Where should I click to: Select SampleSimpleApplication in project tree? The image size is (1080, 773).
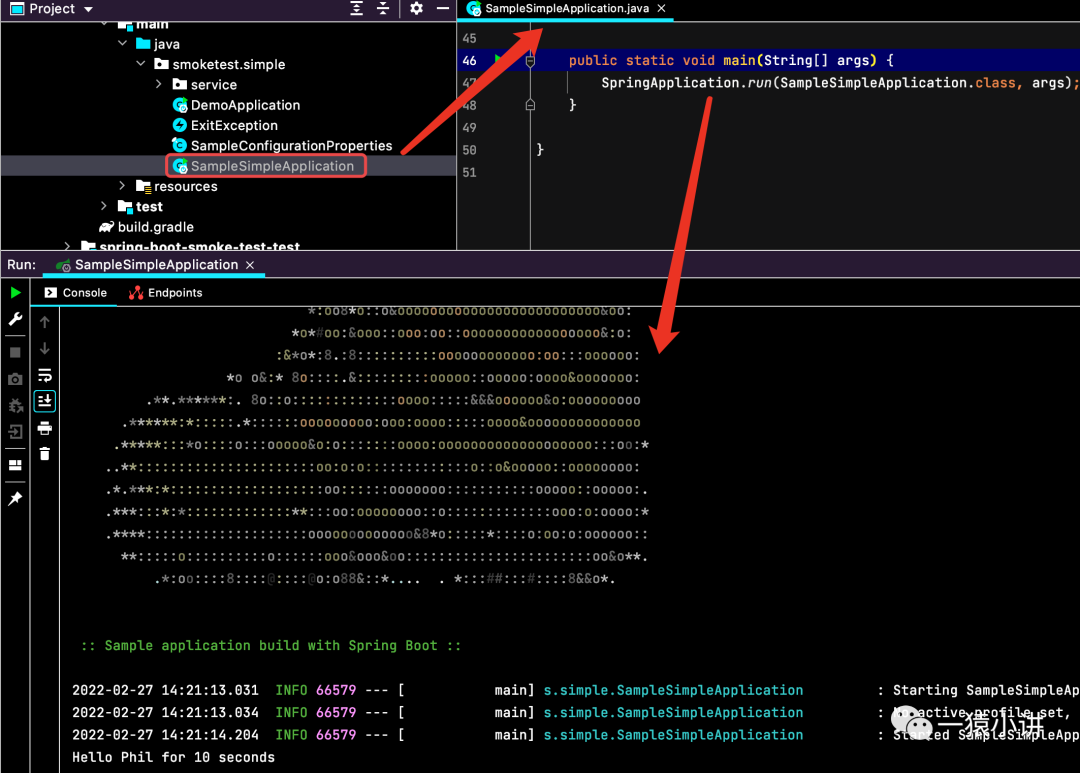click(272, 166)
